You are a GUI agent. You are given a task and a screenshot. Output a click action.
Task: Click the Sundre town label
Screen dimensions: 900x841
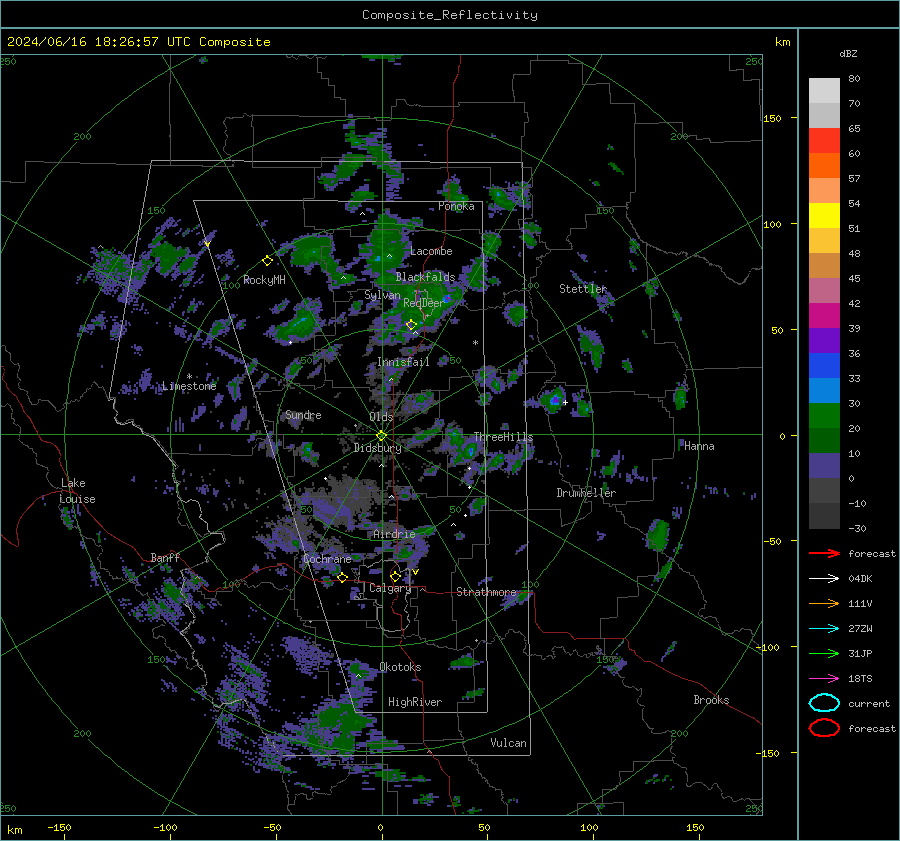pyautogui.click(x=303, y=415)
